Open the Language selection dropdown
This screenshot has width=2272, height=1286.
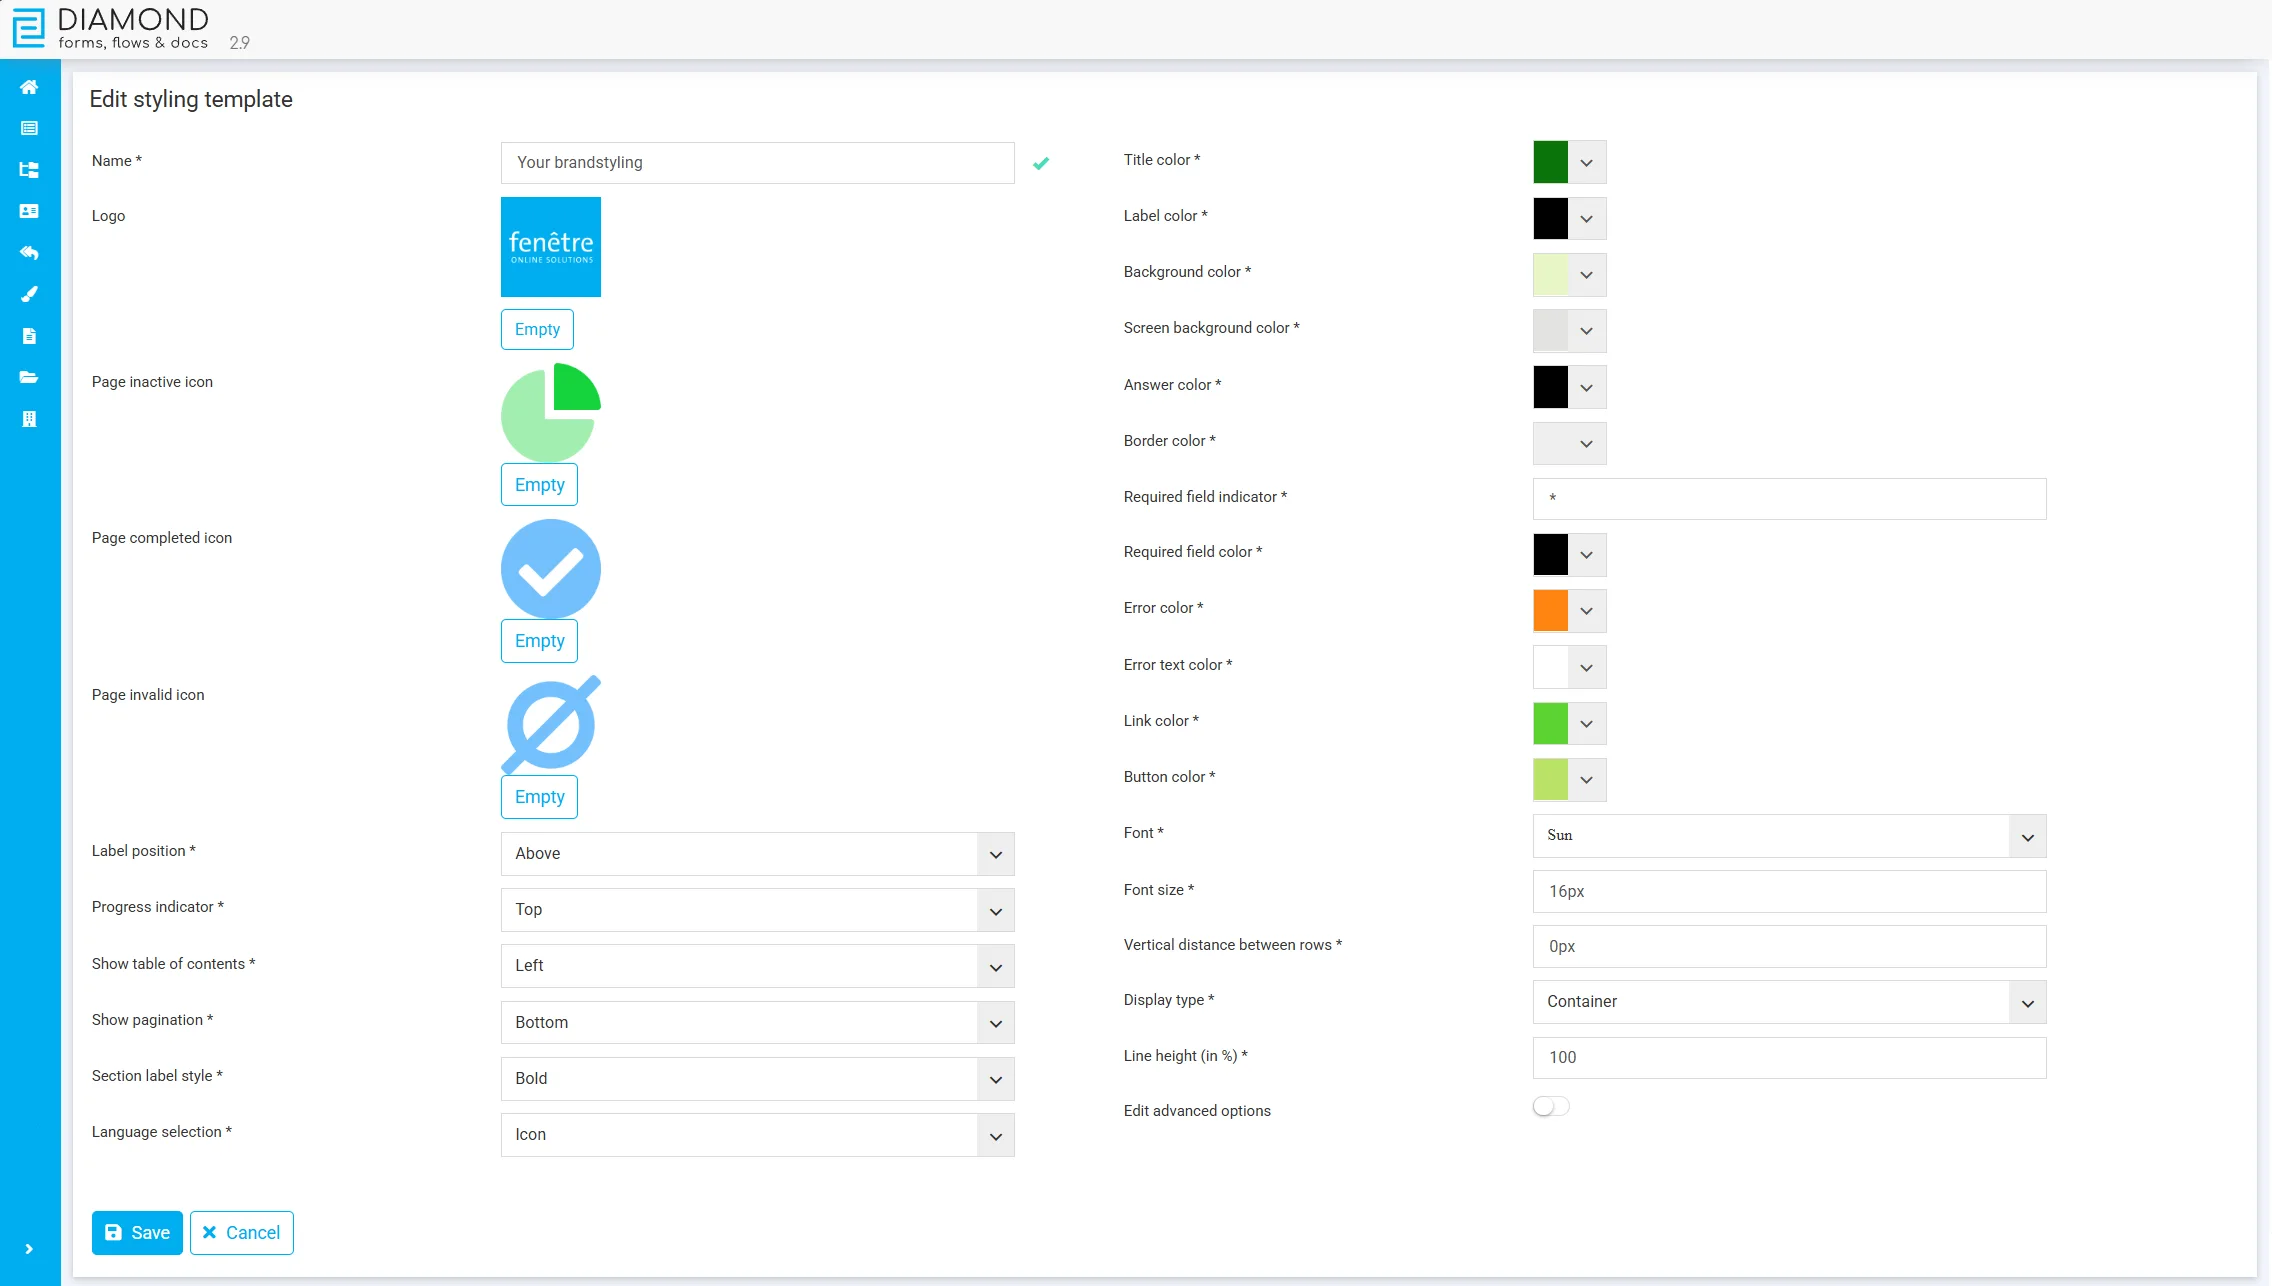(757, 1135)
